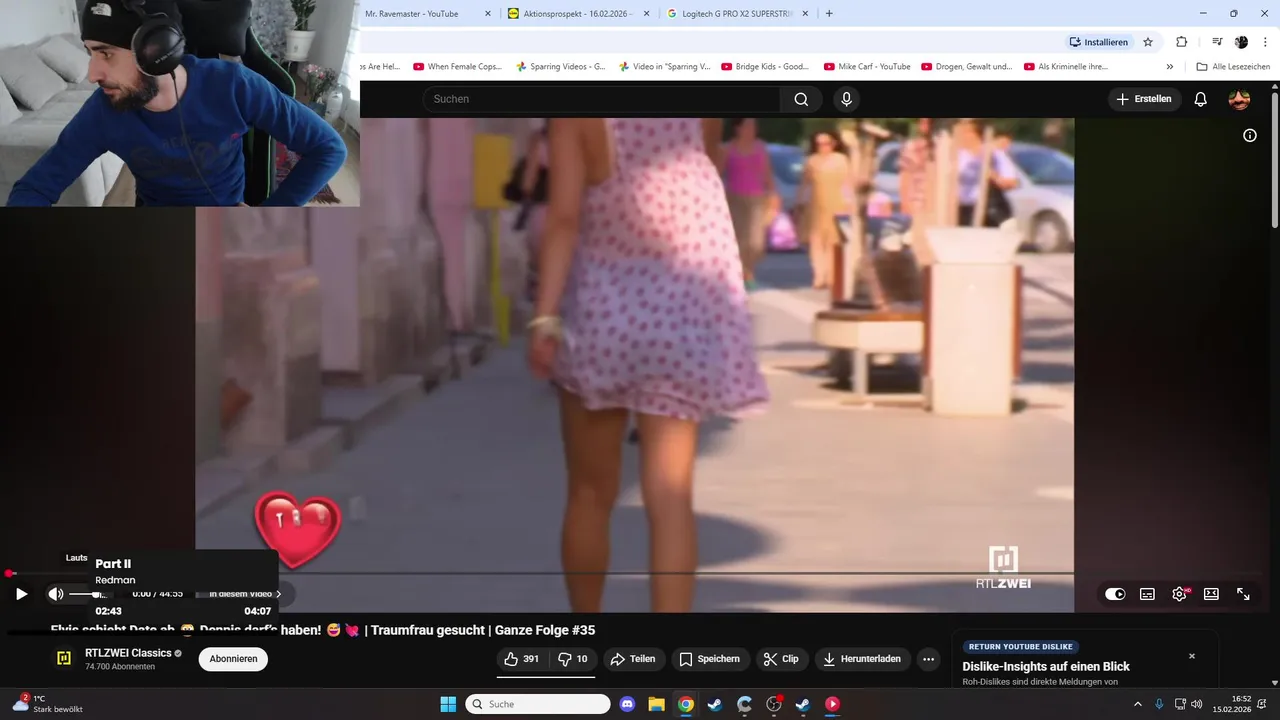Close the Mr. Ravemaster tab
This screenshot has height=720, width=1280.
tap(487, 14)
